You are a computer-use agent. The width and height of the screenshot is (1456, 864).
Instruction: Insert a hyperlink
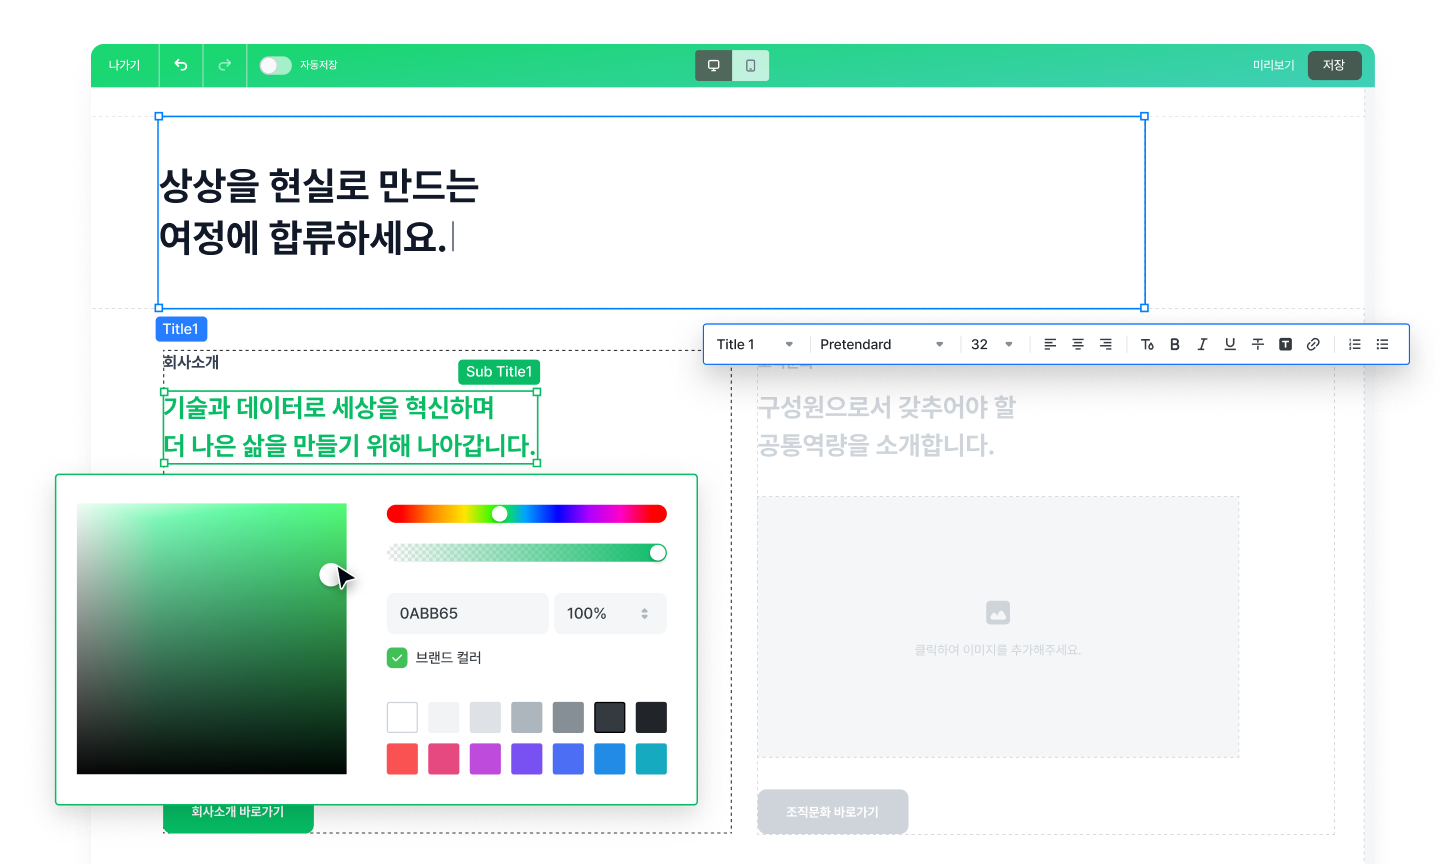tap(1313, 344)
